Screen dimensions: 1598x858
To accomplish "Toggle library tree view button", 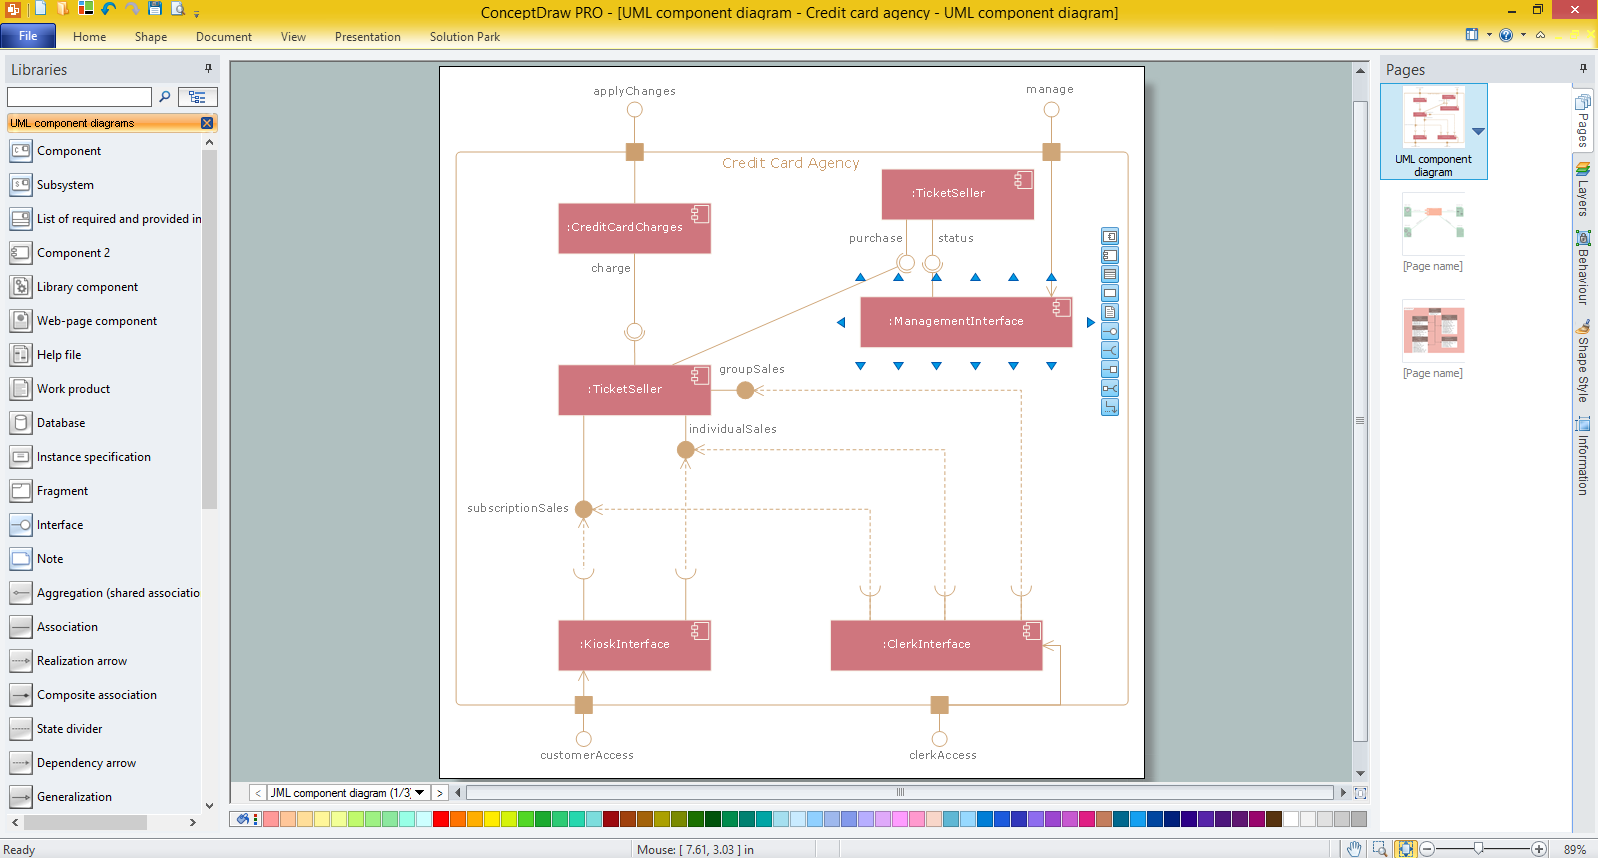I will pos(198,97).
